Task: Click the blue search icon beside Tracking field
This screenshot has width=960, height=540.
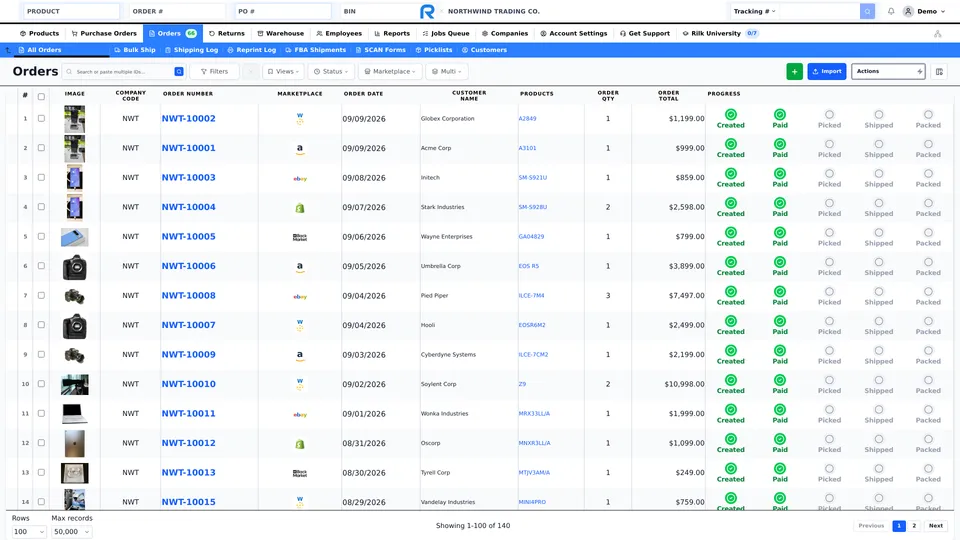Action: [x=867, y=11]
